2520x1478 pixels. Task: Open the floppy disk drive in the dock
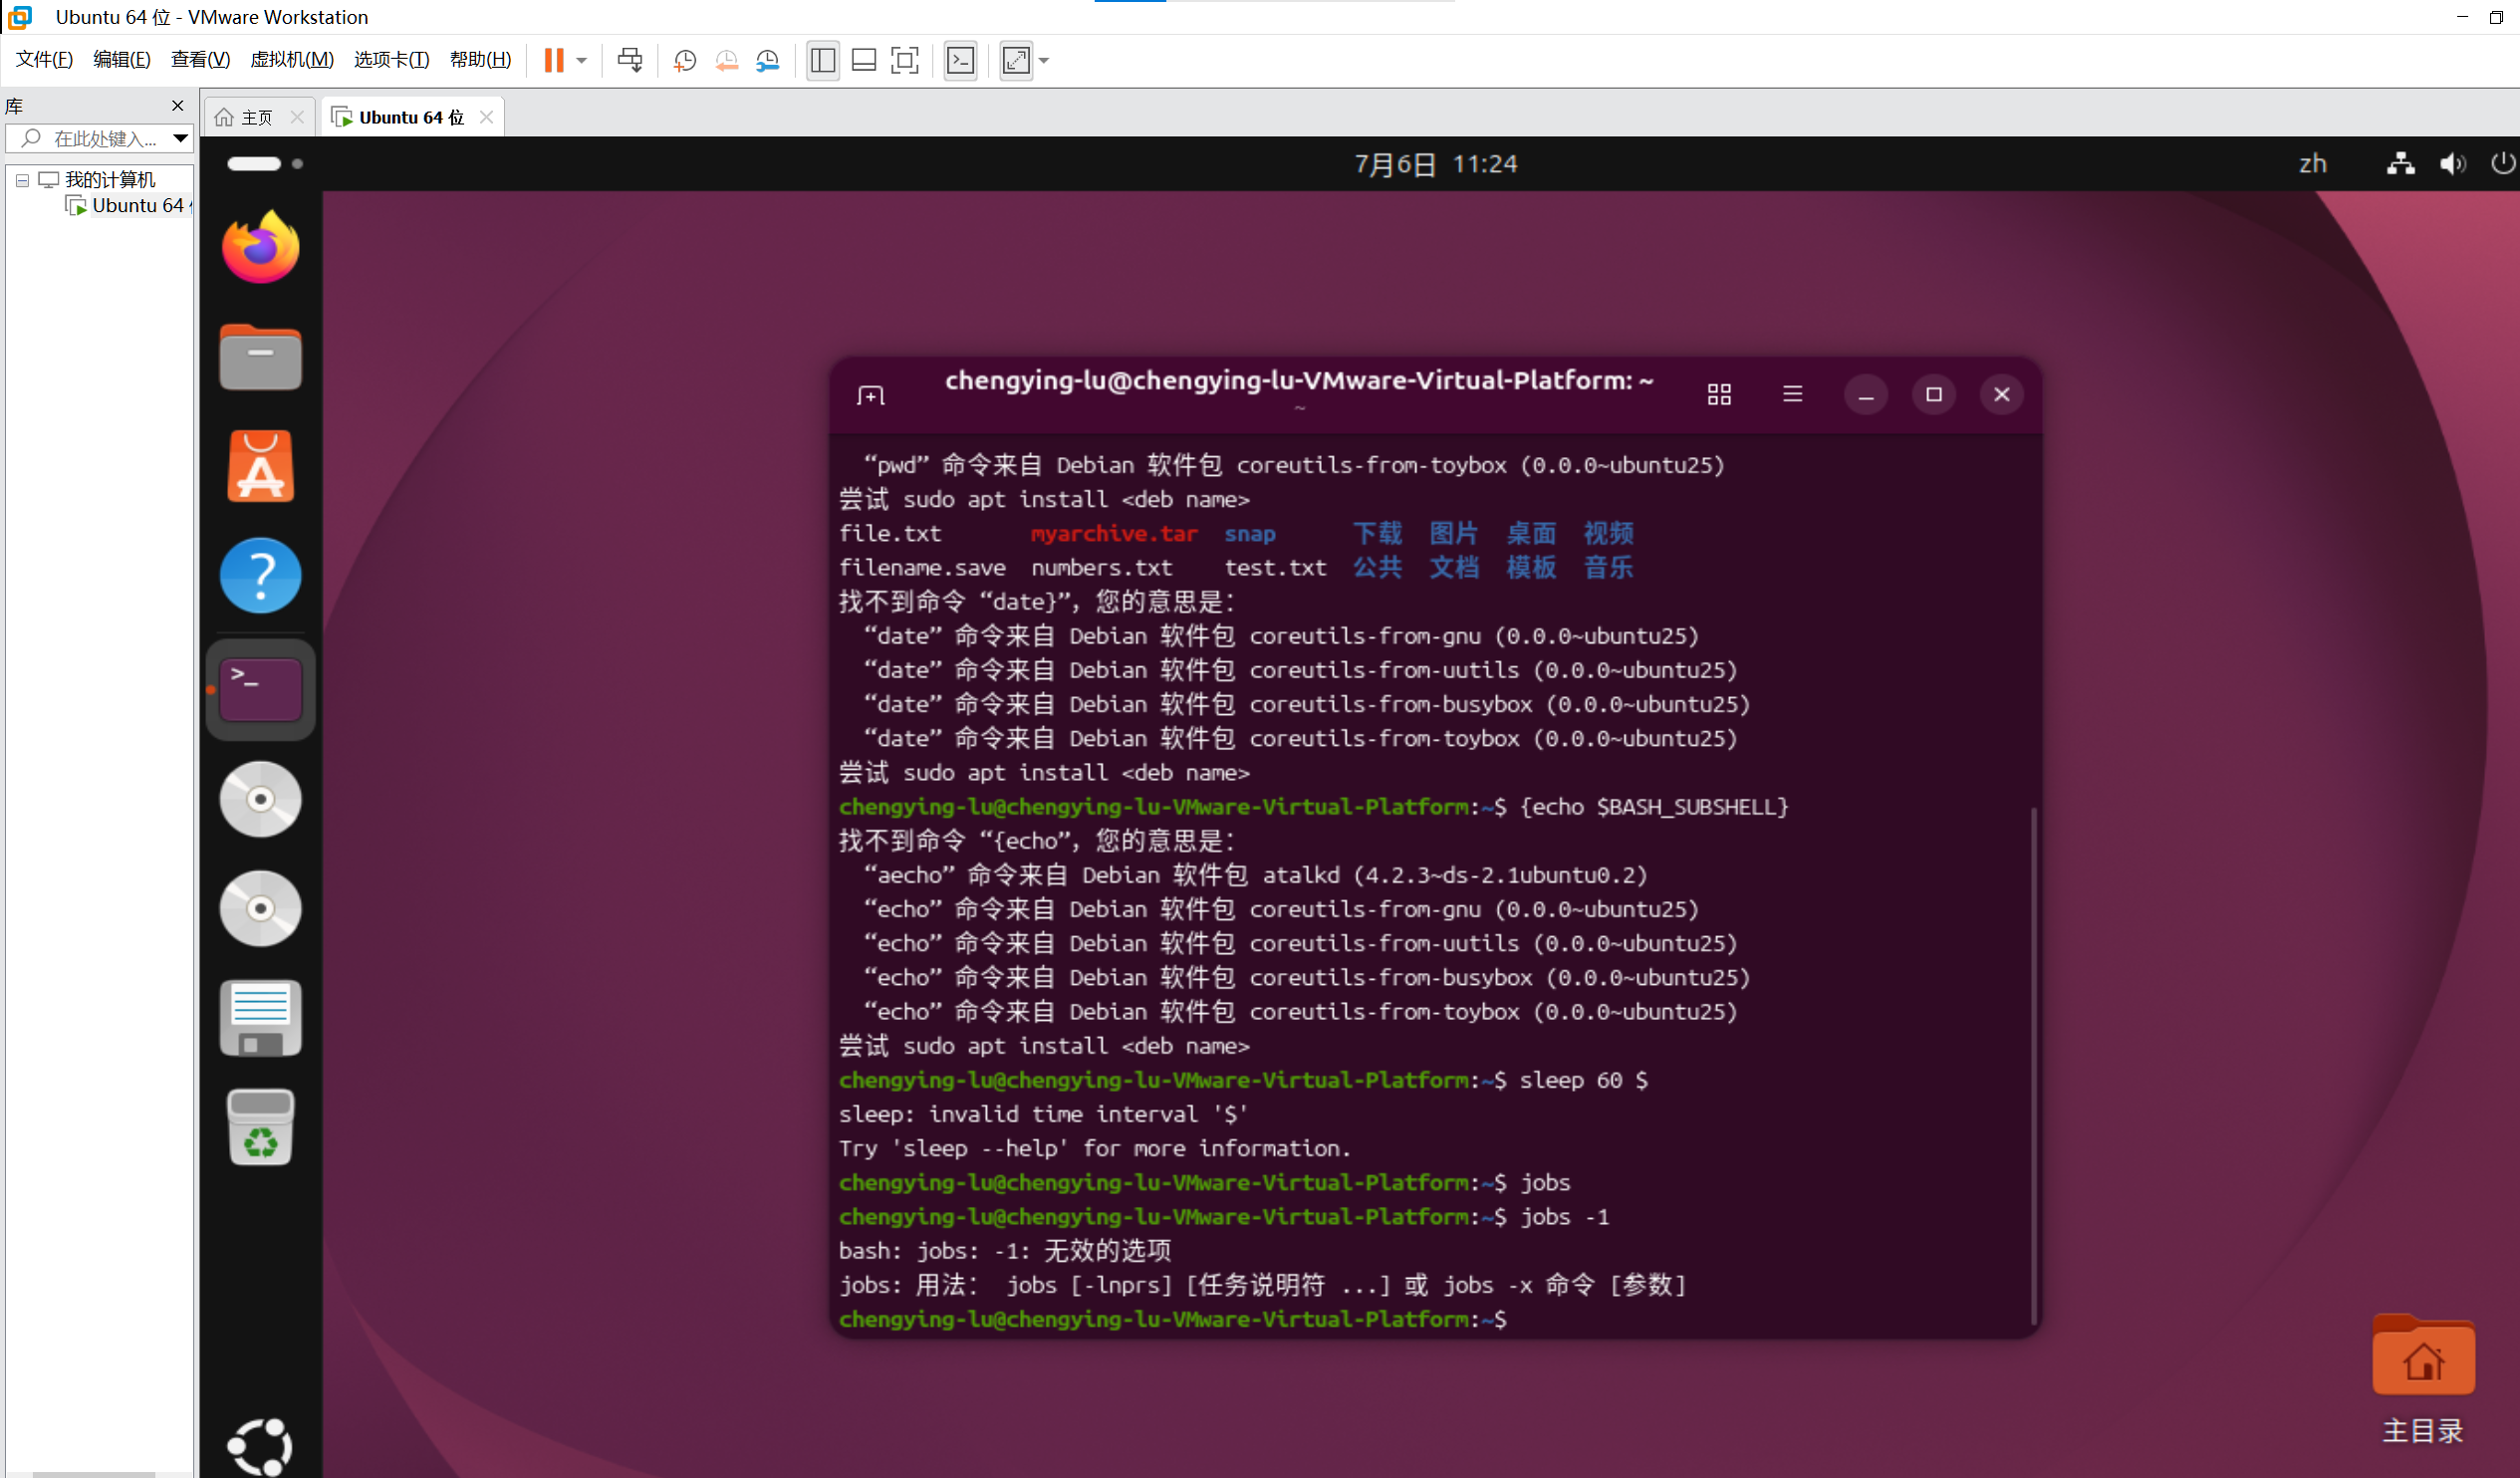coord(261,1018)
